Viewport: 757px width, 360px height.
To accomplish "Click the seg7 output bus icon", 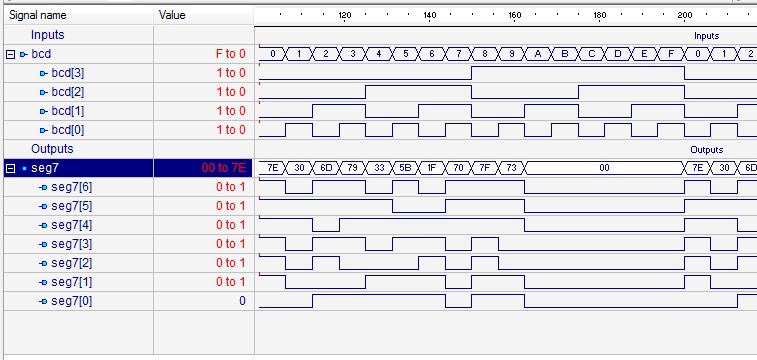I will [24, 169].
